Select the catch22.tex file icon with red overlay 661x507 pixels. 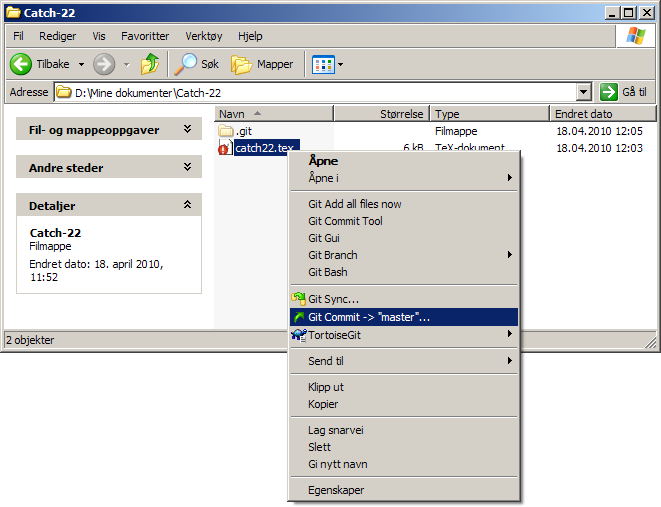pyautogui.click(x=225, y=148)
